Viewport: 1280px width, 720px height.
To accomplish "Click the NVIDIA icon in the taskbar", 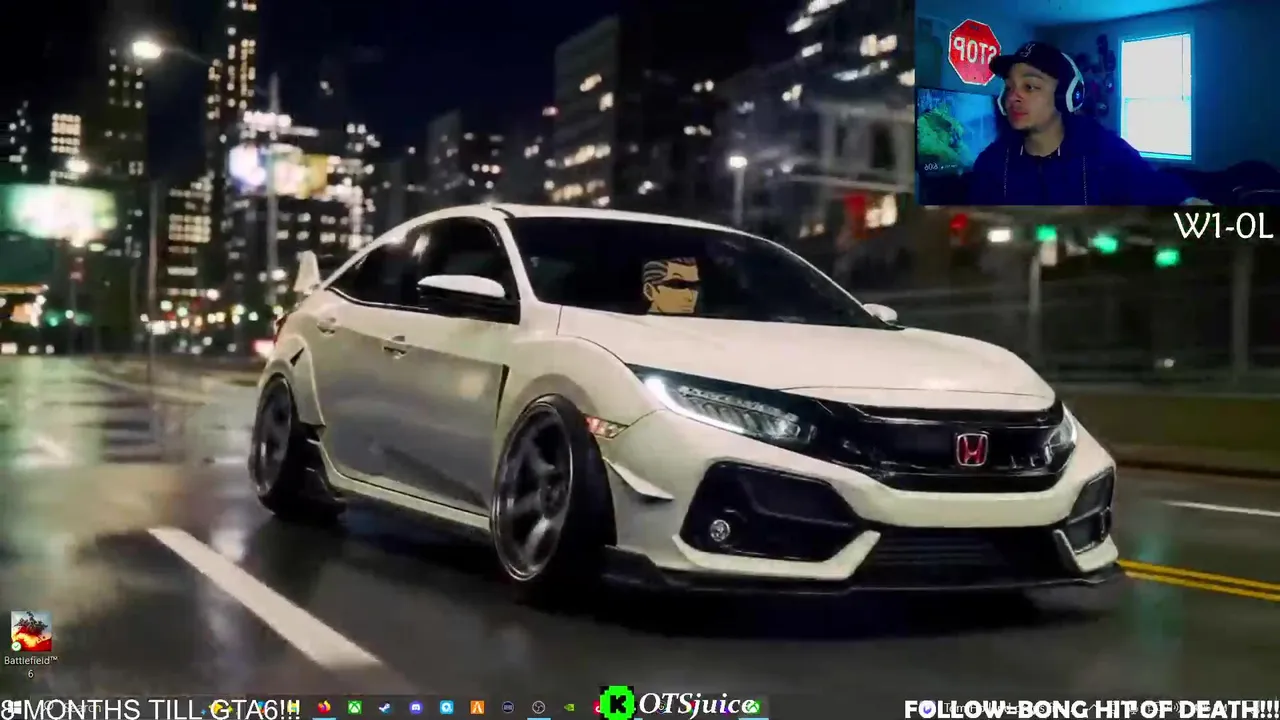I will (x=569, y=707).
